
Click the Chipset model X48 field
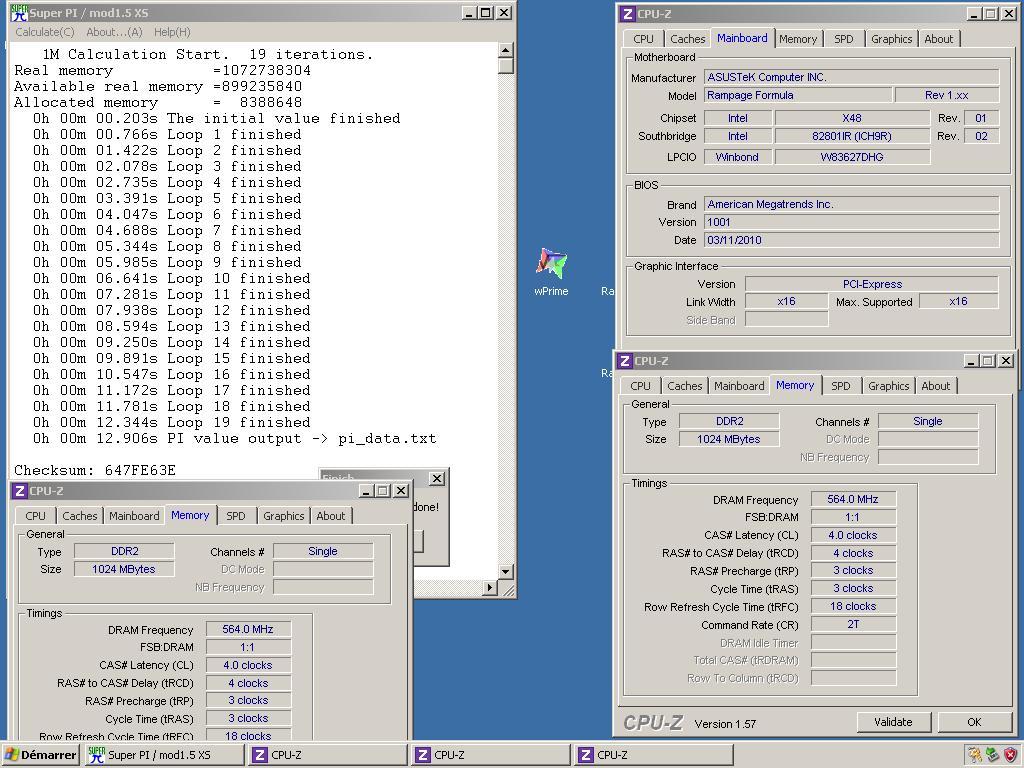(852, 118)
